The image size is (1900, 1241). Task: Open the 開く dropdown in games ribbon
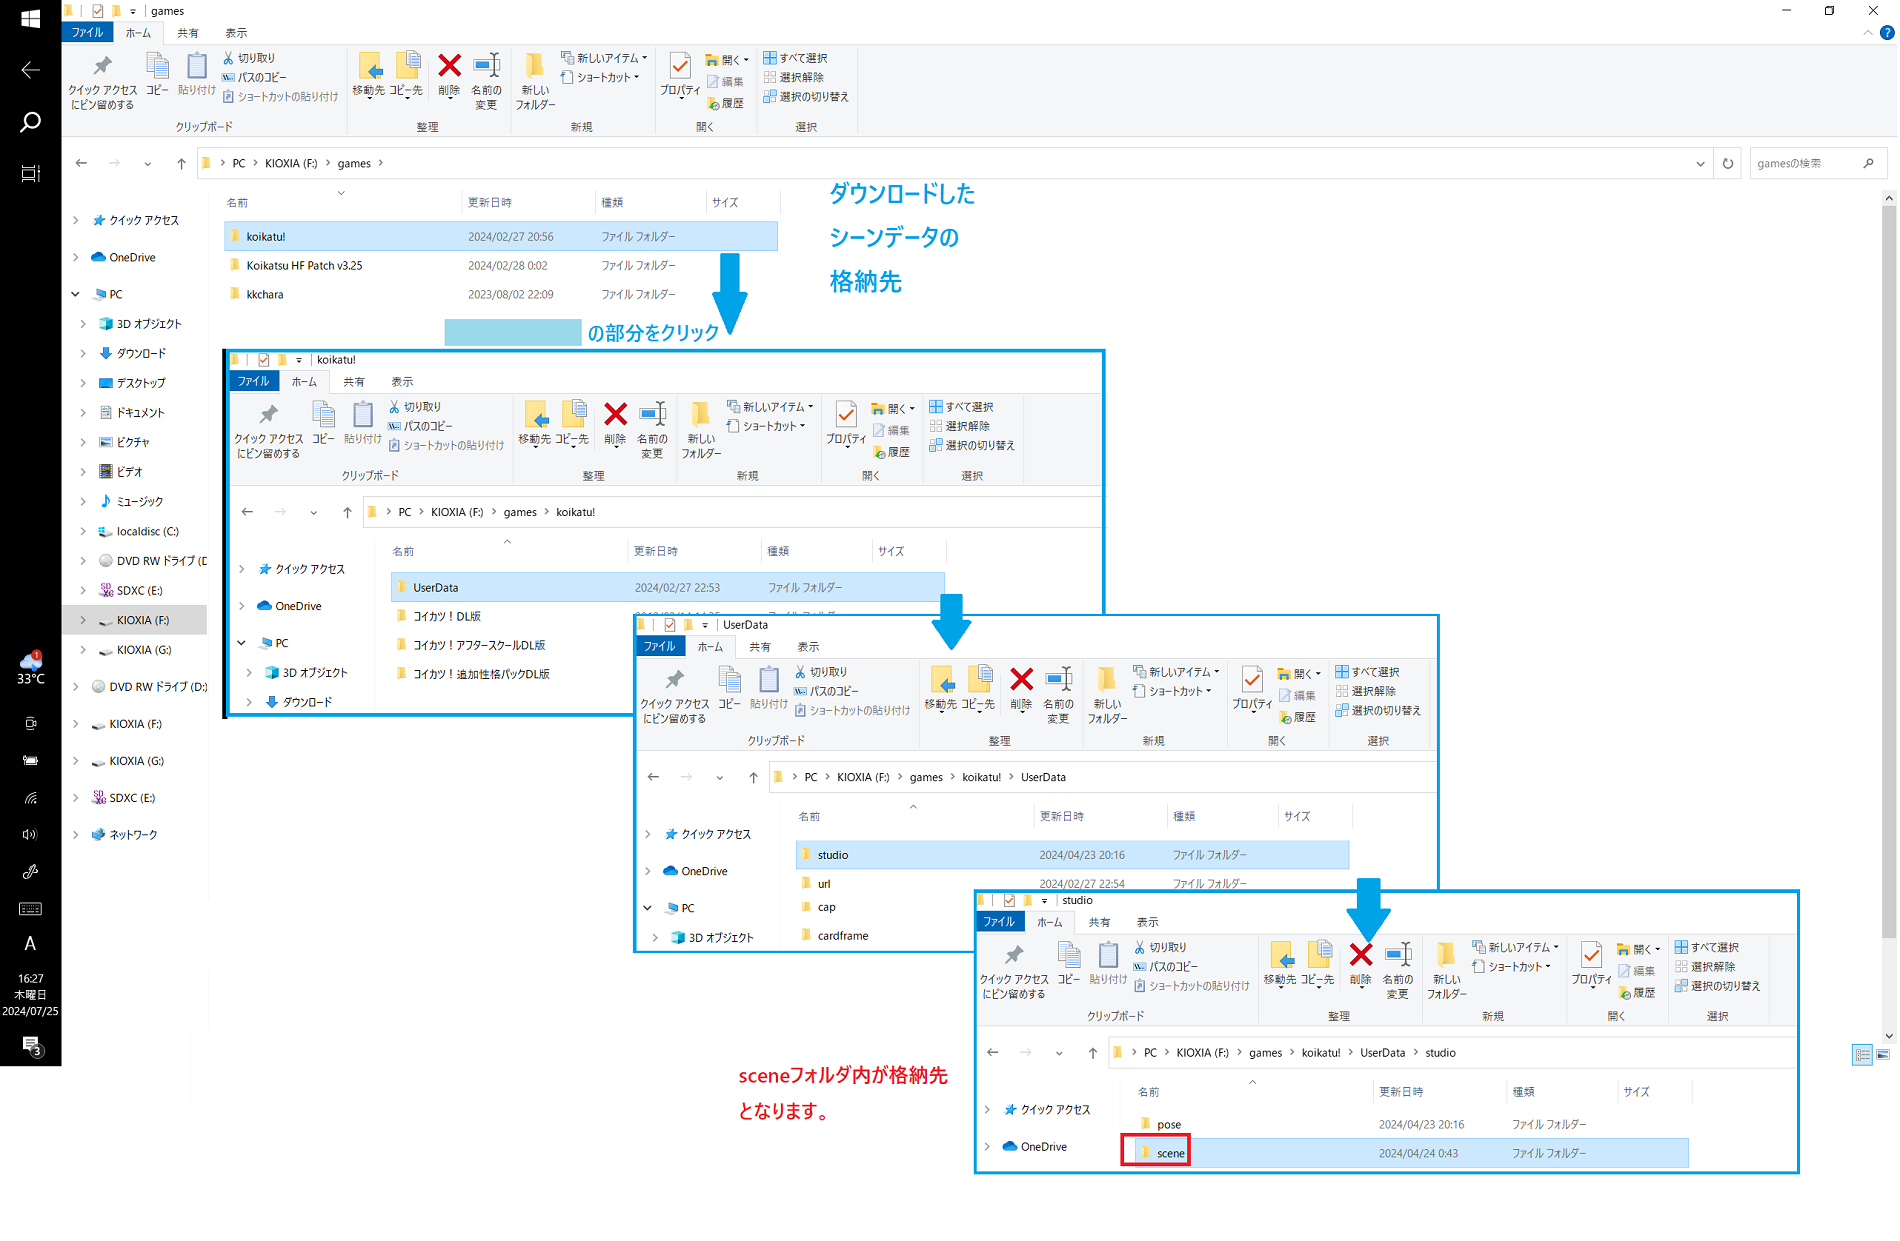[x=727, y=60]
